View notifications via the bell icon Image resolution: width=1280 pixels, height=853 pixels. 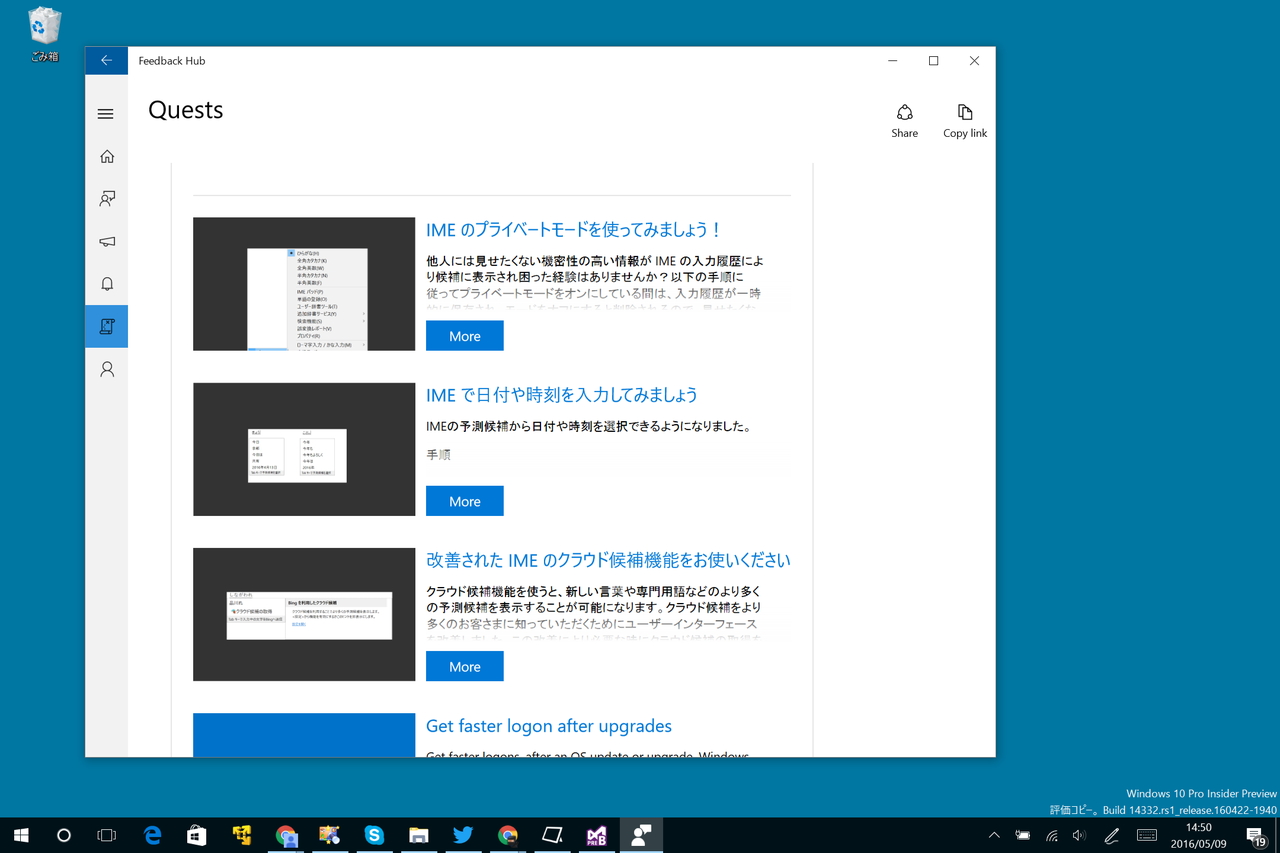(x=106, y=283)
